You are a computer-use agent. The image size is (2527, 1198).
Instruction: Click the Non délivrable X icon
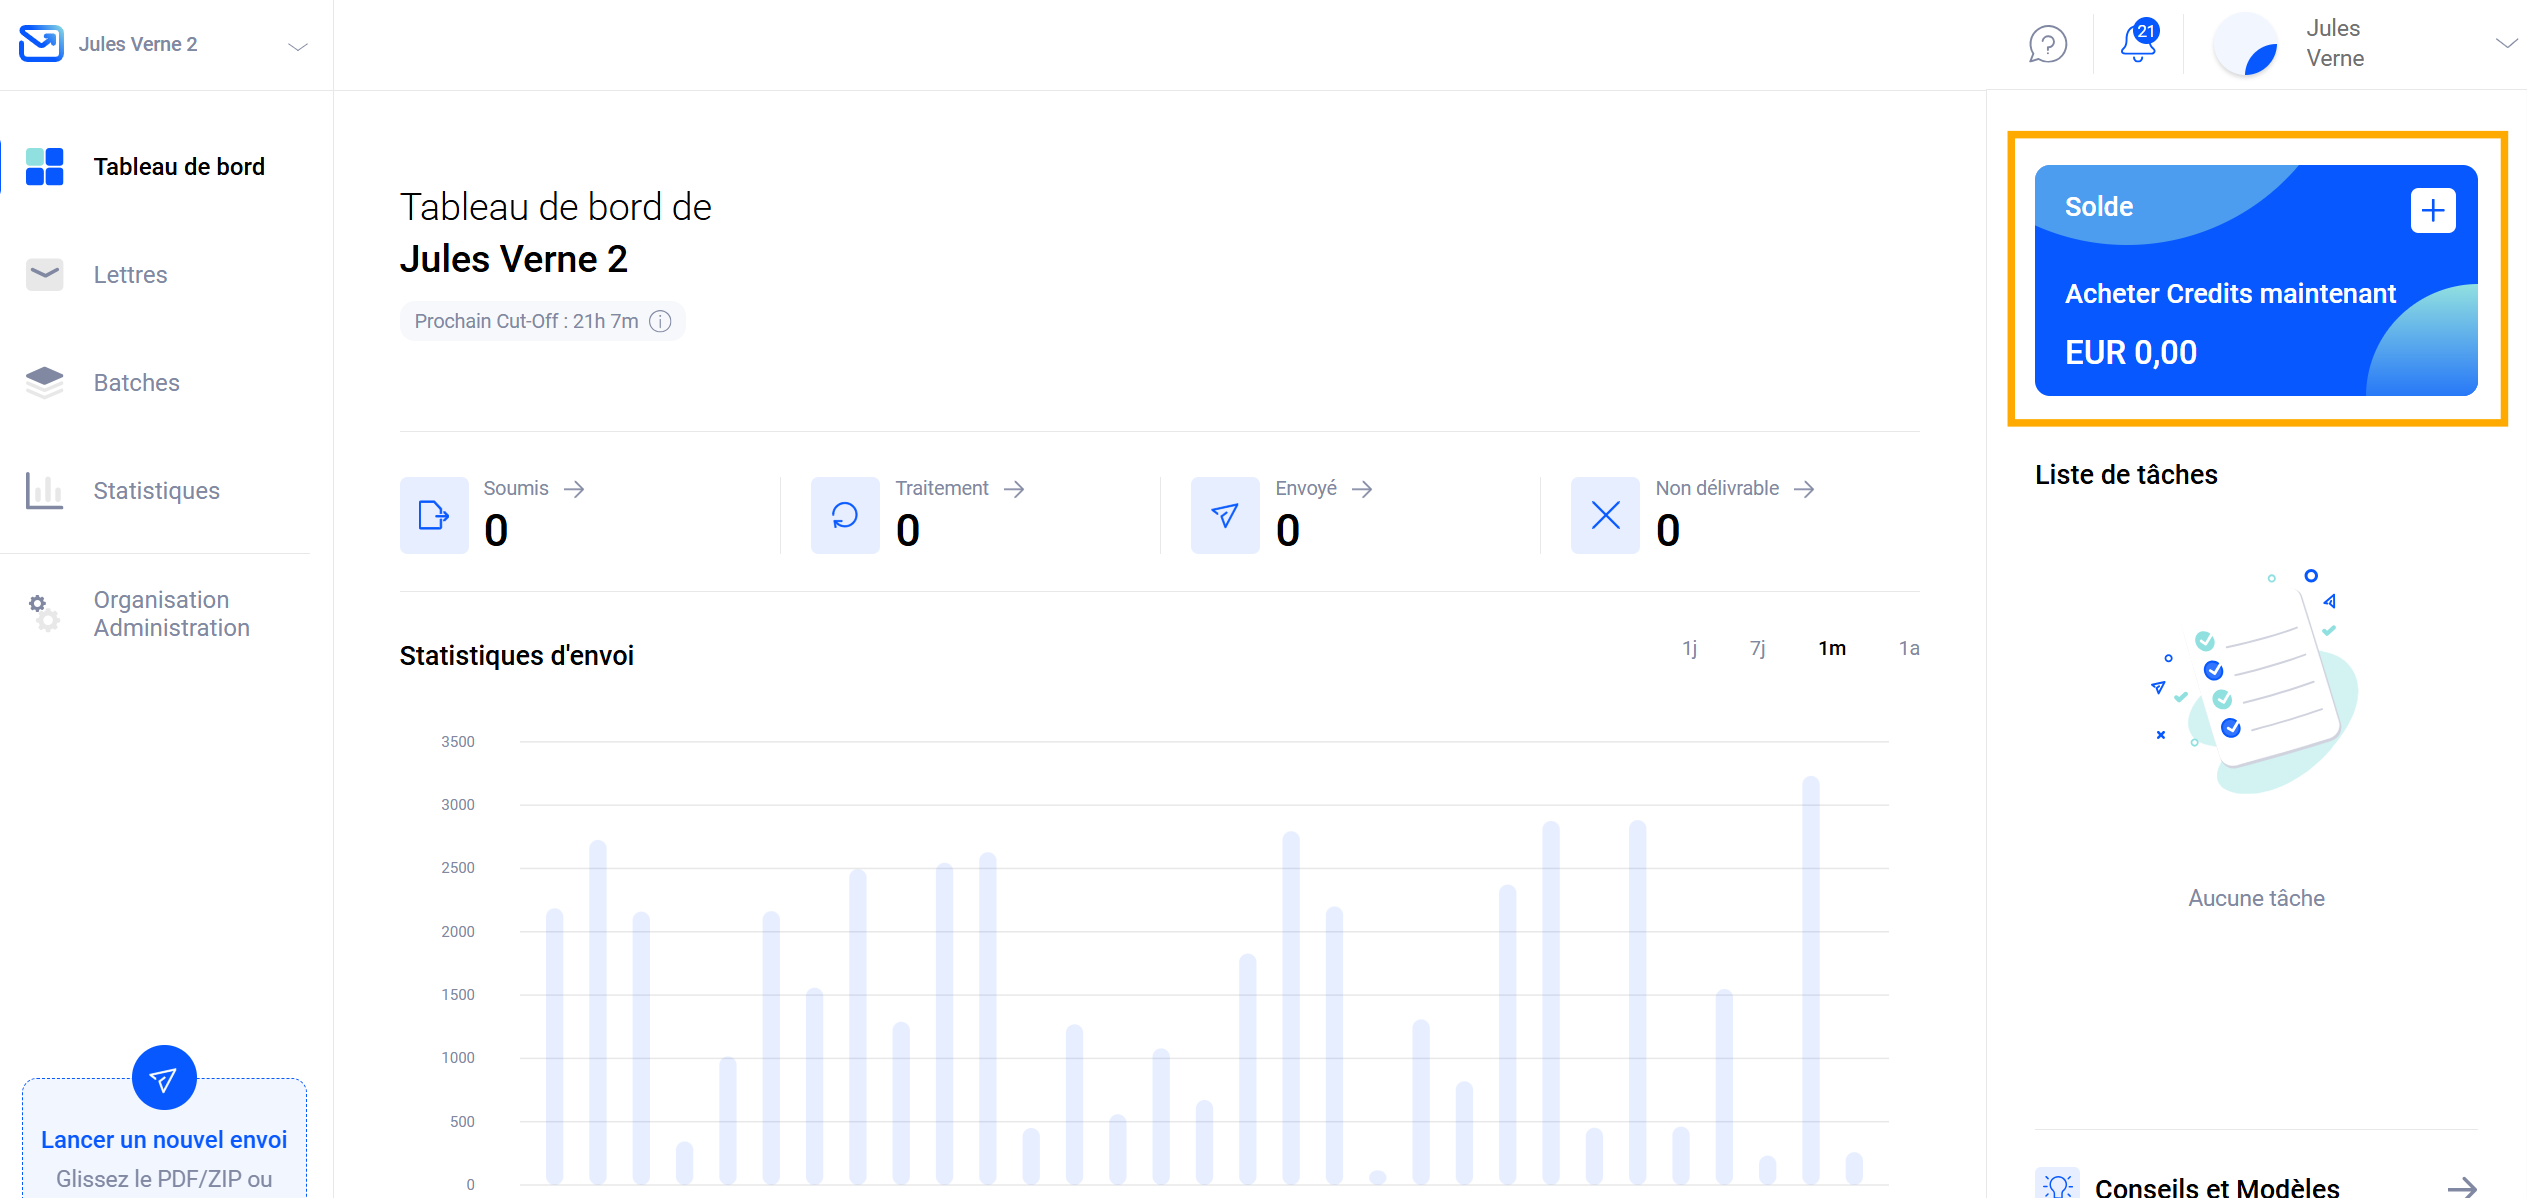(1605, 515)
